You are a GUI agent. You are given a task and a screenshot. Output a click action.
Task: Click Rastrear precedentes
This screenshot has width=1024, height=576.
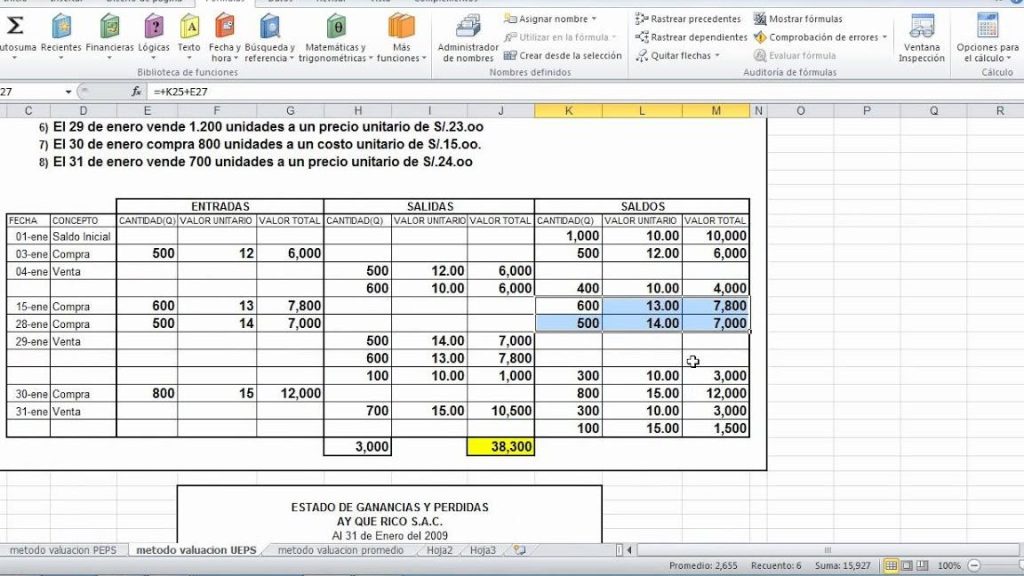(689, 19)
